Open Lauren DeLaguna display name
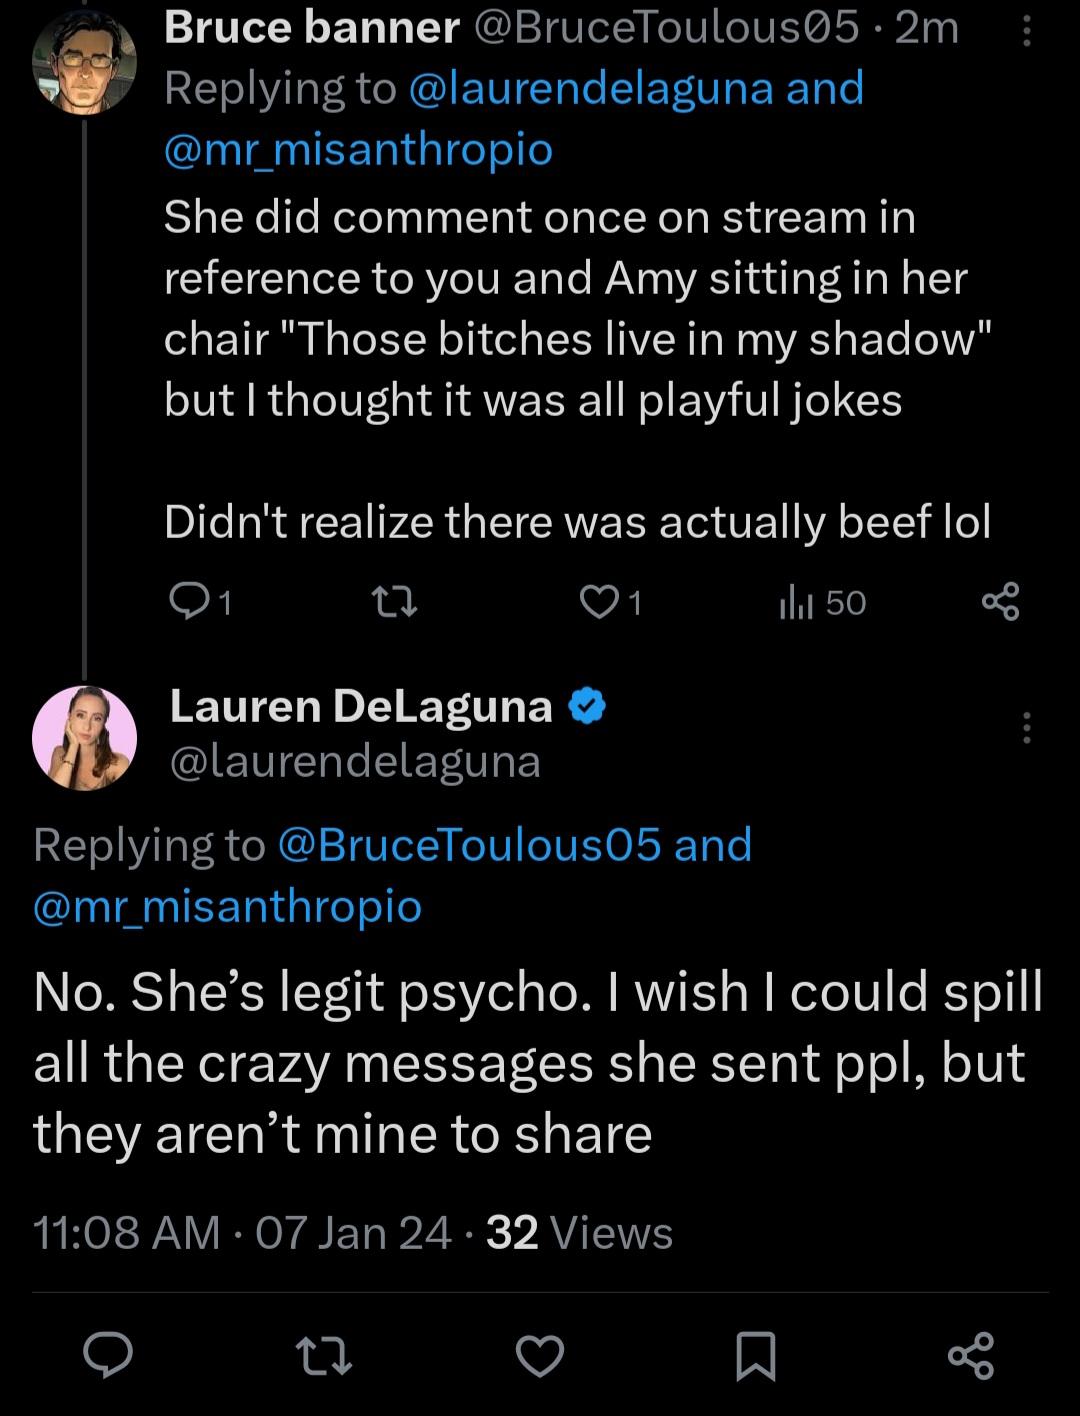 point(361,706)
